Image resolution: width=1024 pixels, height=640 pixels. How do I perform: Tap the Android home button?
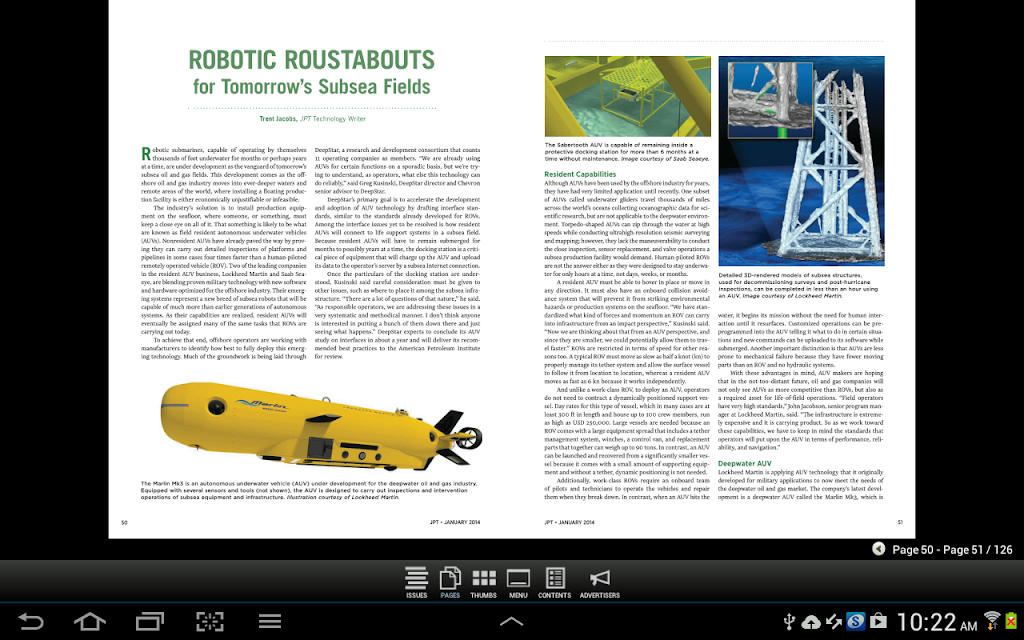point(90,621)
